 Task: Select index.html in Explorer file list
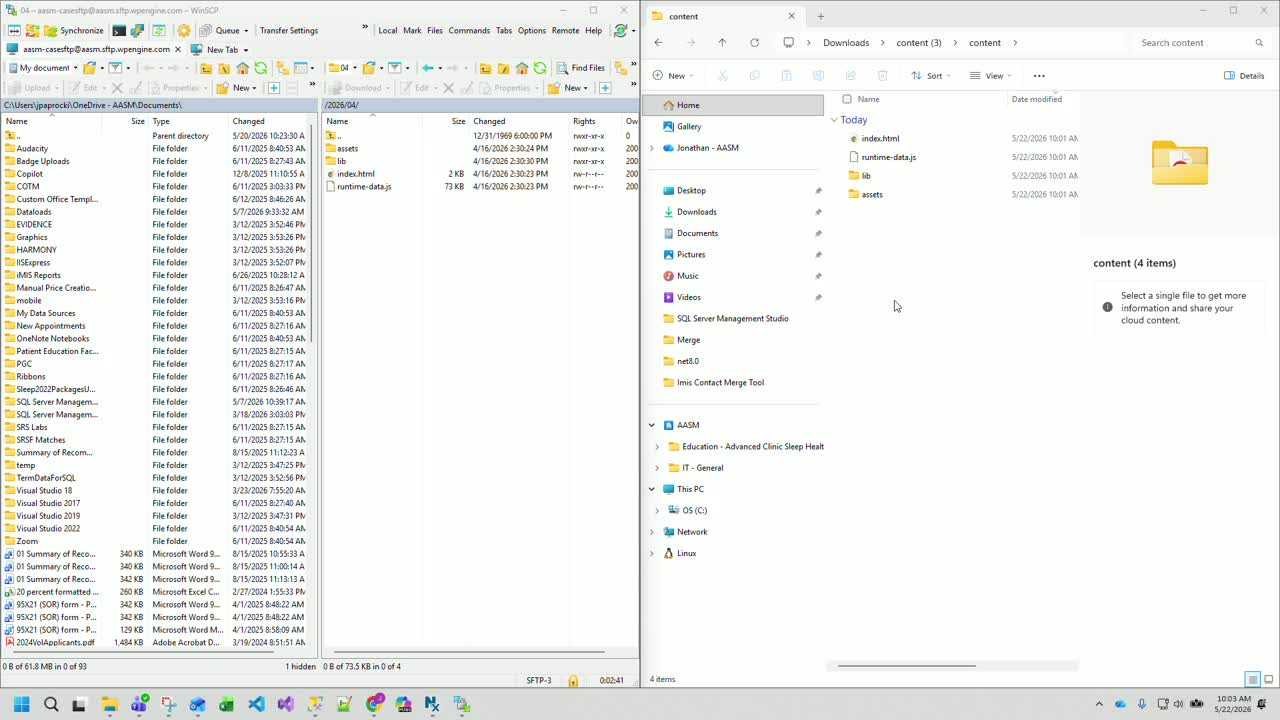point(880,139)
